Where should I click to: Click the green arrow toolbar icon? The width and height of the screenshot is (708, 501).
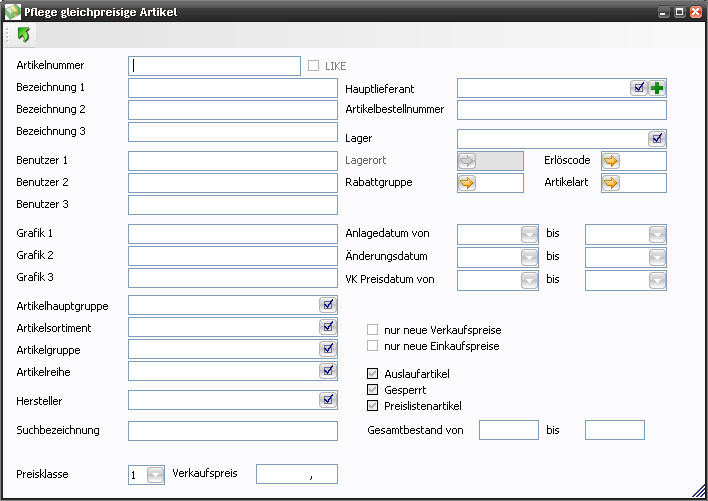point(23,35)
